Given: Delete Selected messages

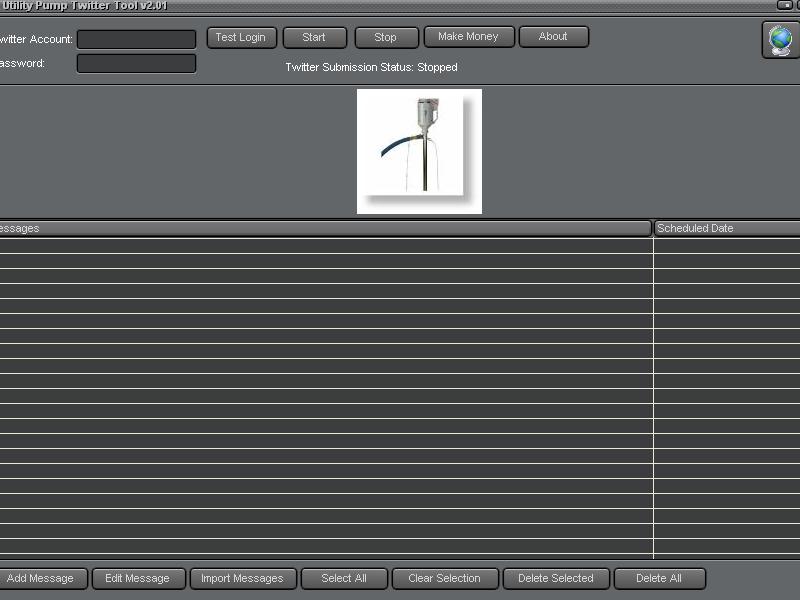Looking at the screenshot, I should point(556,579).
